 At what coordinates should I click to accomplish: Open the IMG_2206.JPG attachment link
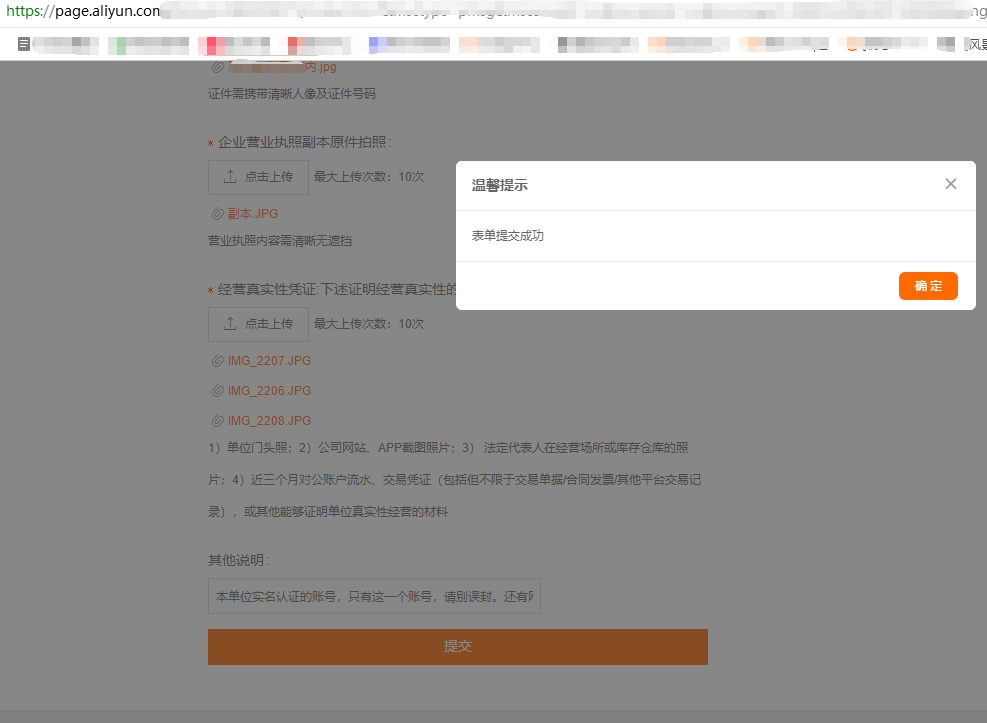[269, 391]
